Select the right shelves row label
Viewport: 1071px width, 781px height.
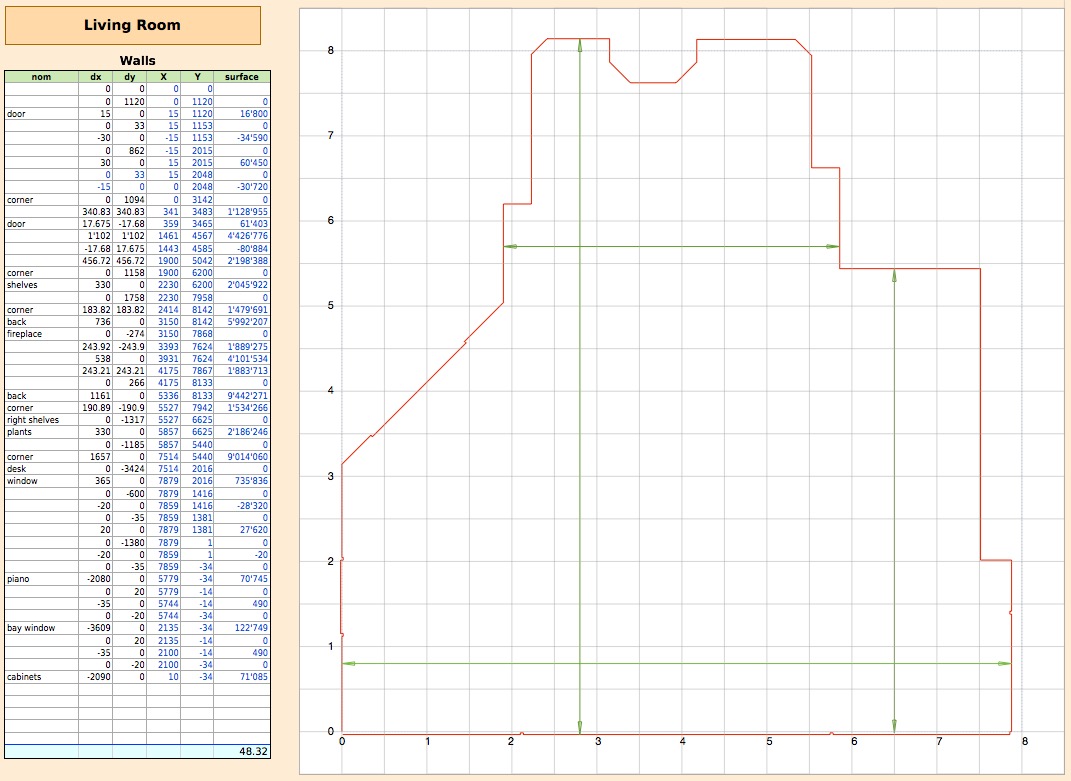point(33,420)
